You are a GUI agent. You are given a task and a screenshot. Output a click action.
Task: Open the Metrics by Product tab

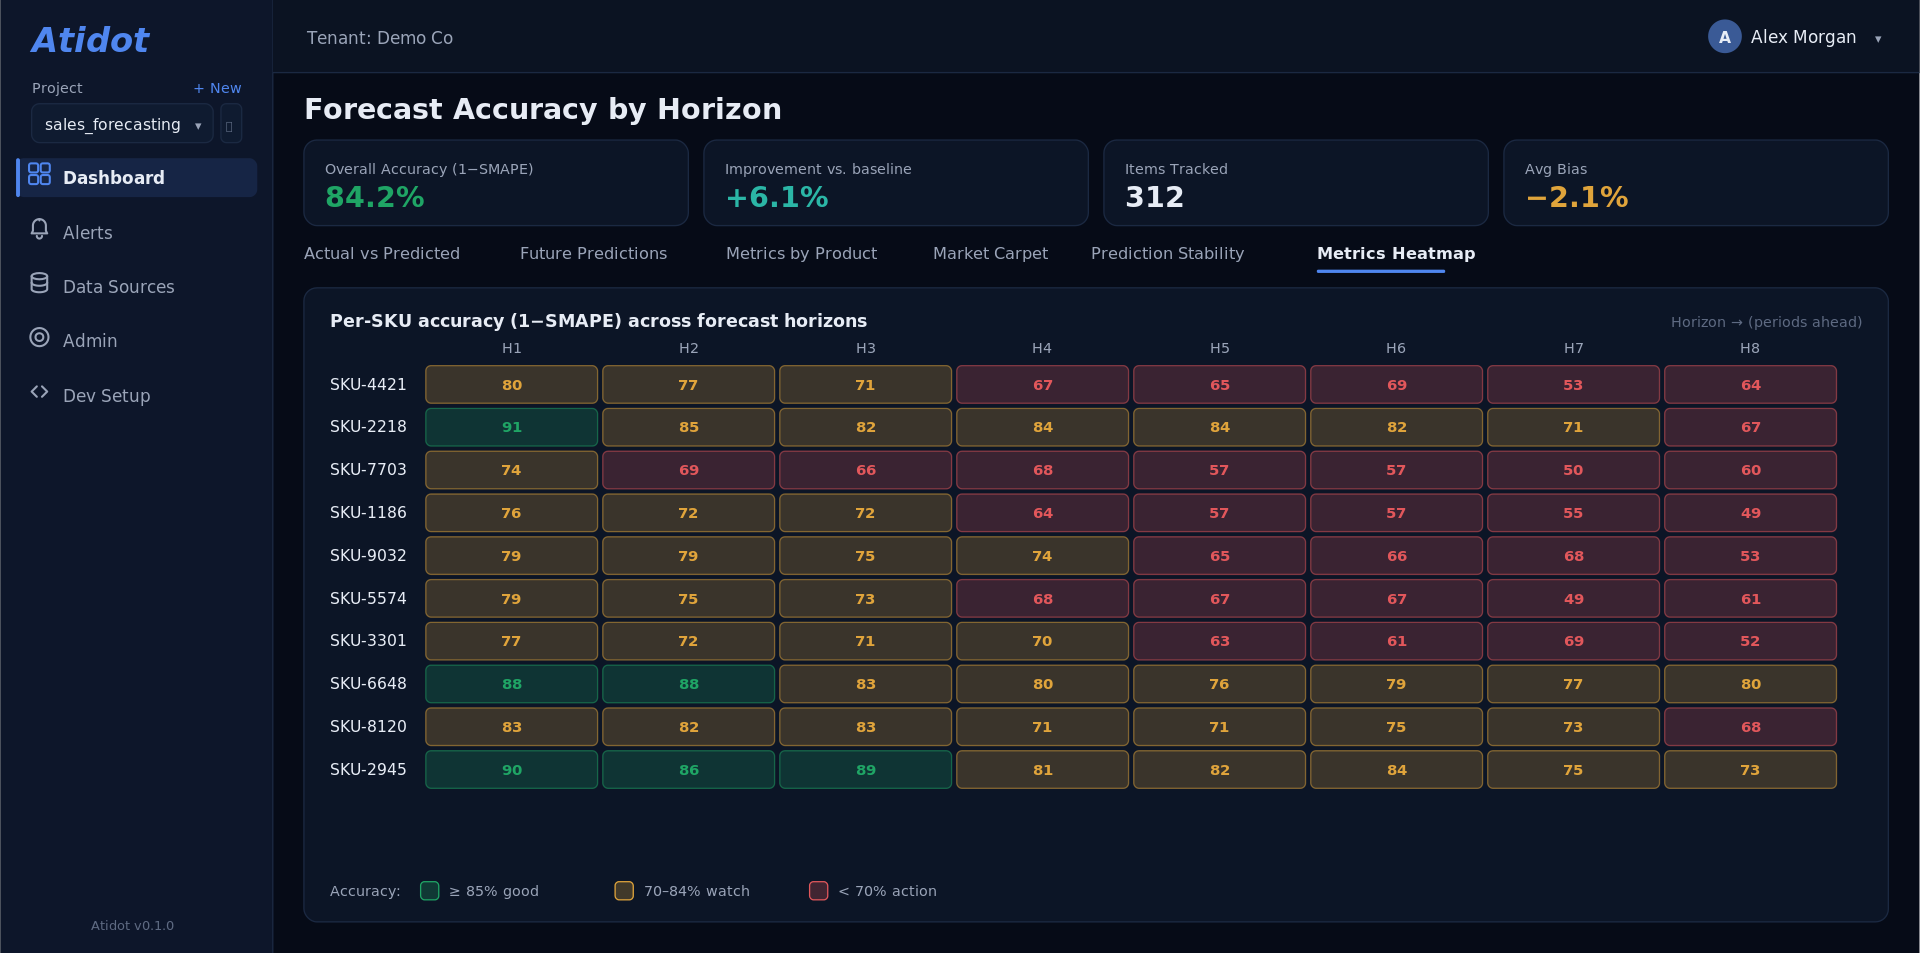tap(801, 254)
